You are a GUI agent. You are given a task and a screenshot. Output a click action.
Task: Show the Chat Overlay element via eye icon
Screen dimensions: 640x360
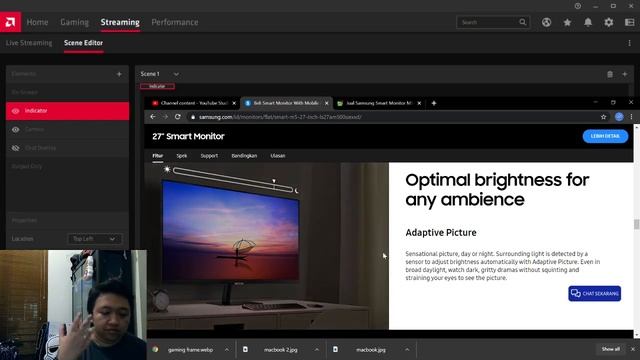click(x=16, y=148)
